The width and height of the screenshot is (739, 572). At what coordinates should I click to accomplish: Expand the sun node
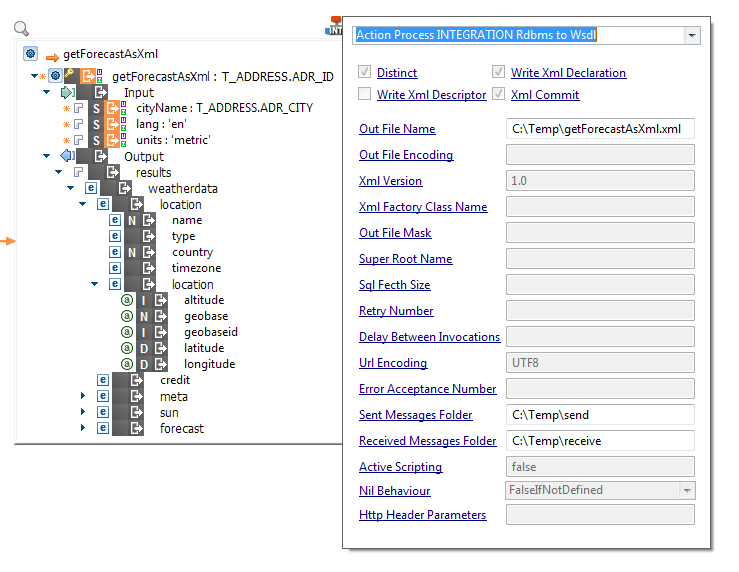83,412
